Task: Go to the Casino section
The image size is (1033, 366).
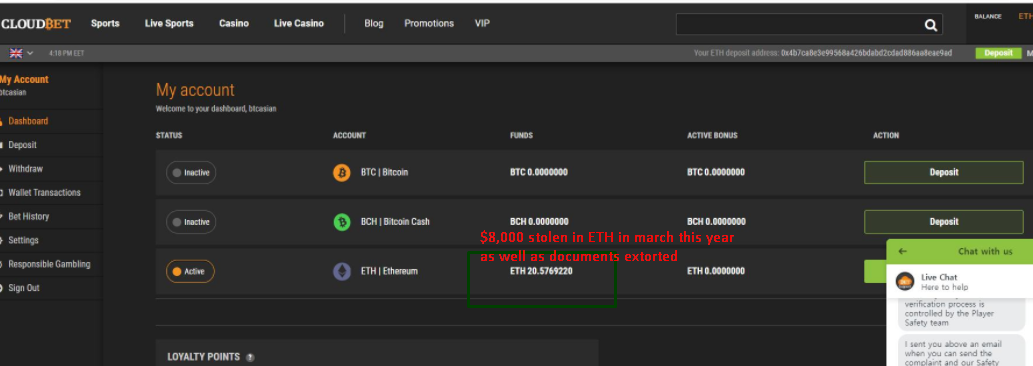Action: 234,23
